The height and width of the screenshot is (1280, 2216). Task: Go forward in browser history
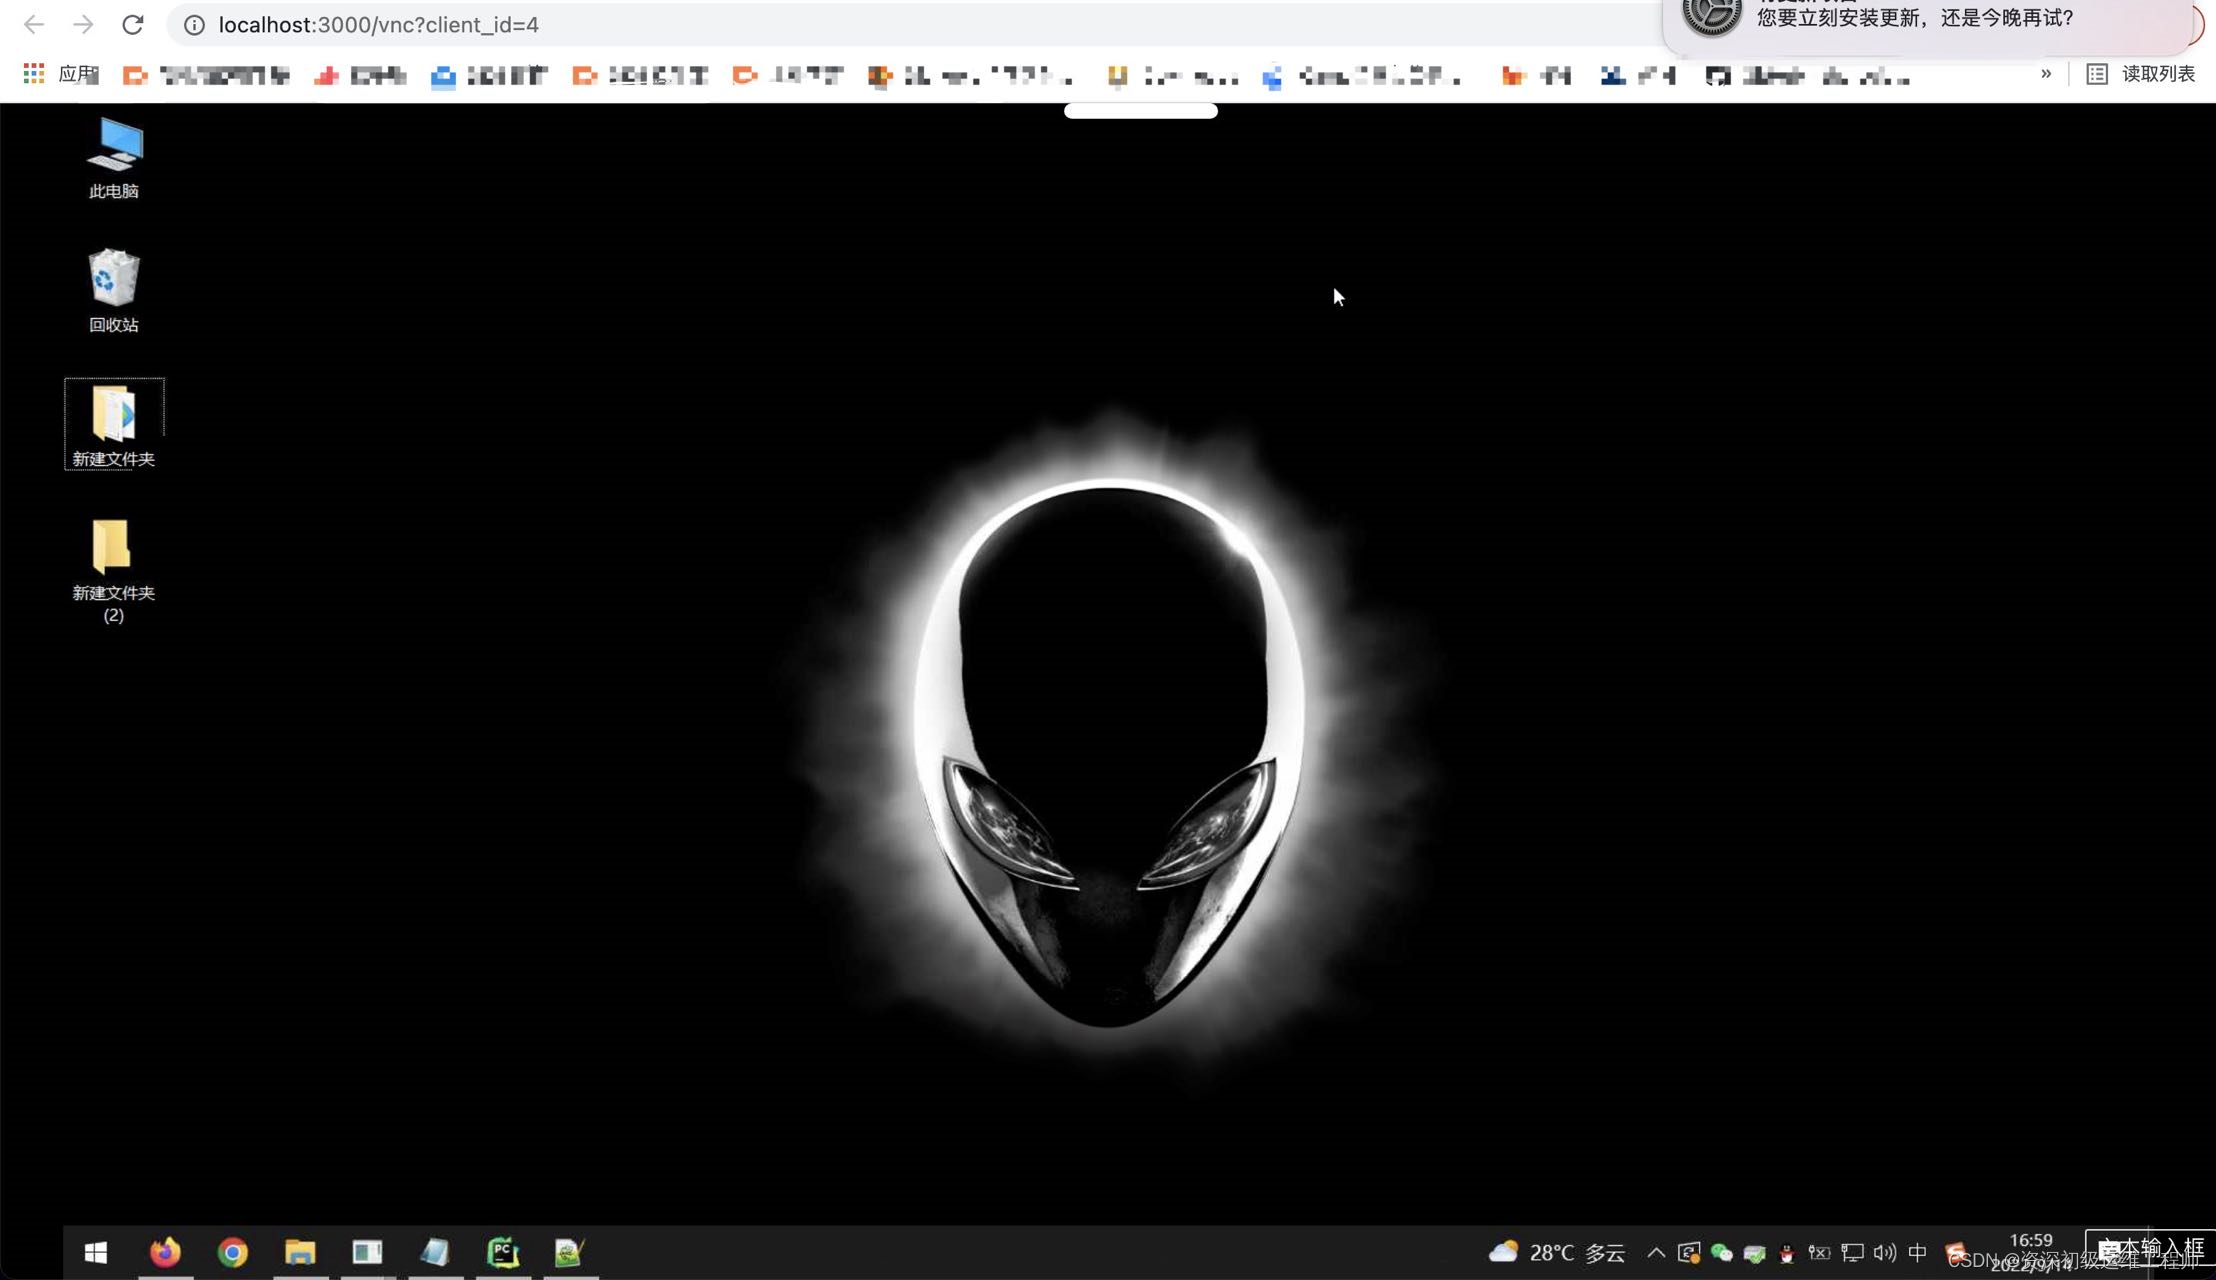click(x=83, y=25)
